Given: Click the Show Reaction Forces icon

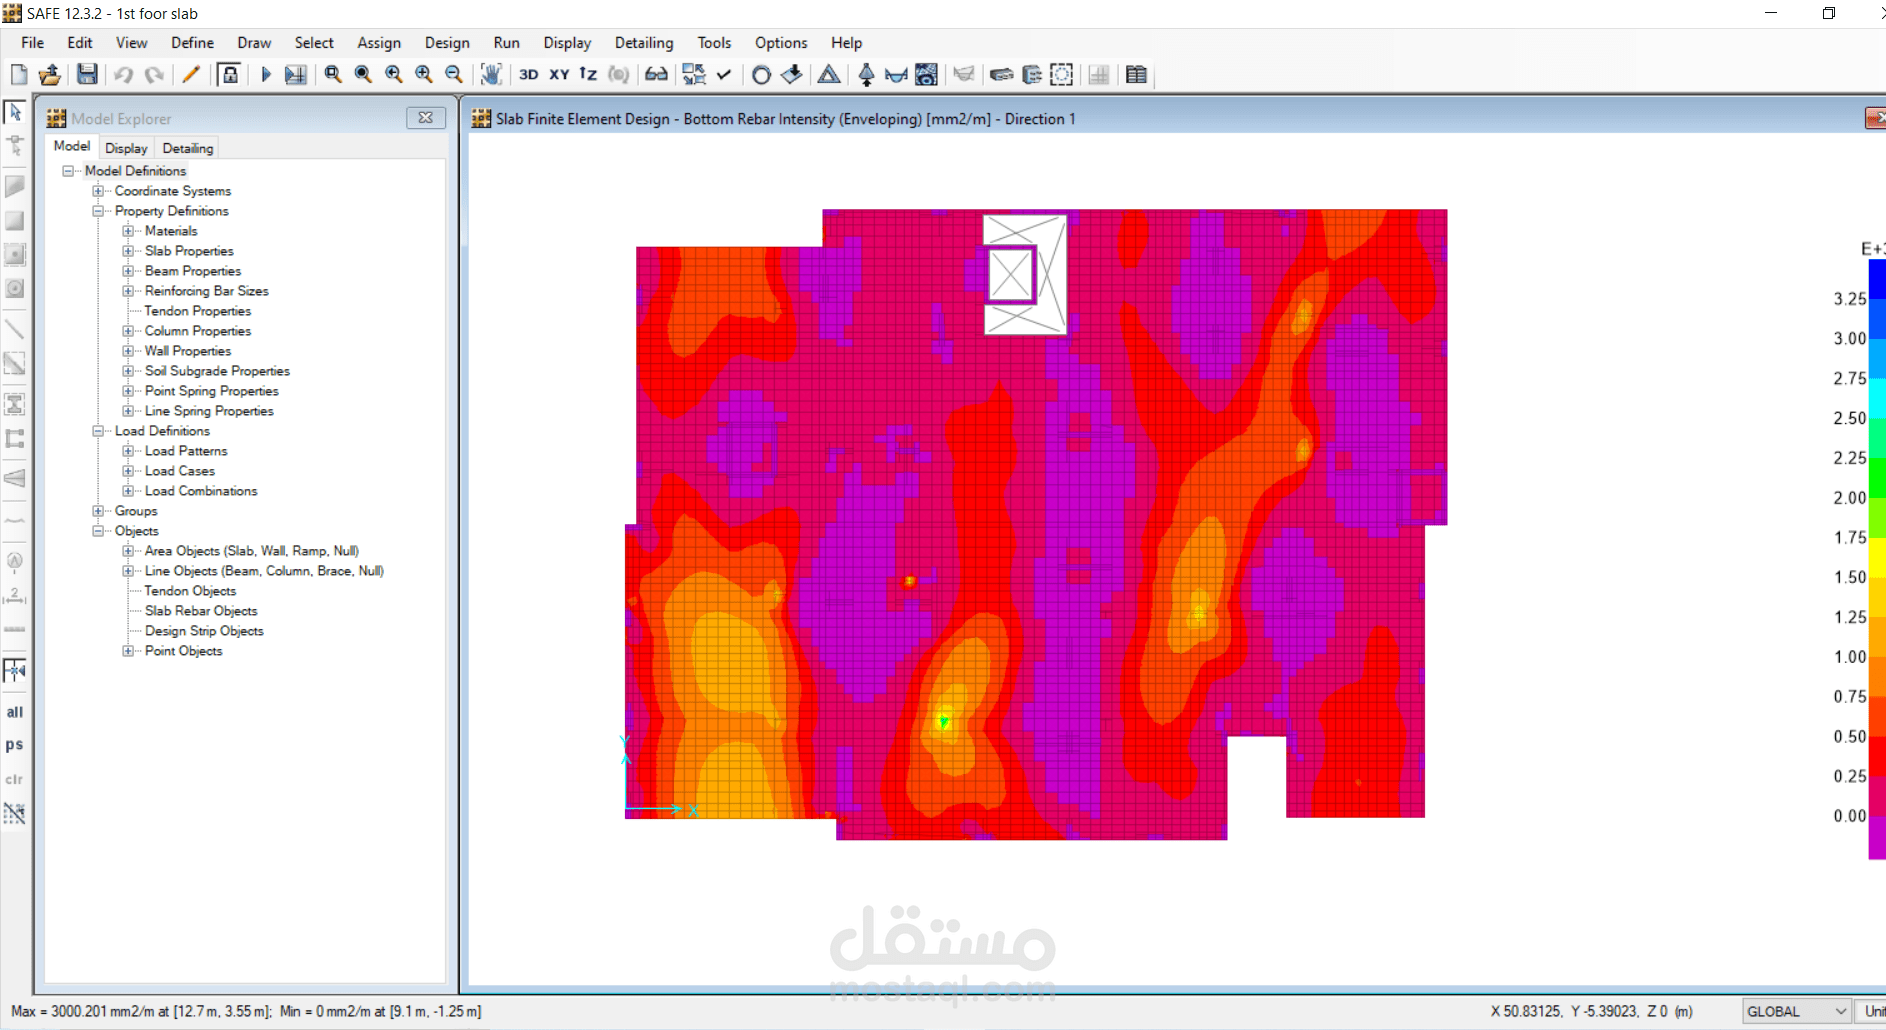Looking at the screenshot, I should pos(866,75).
